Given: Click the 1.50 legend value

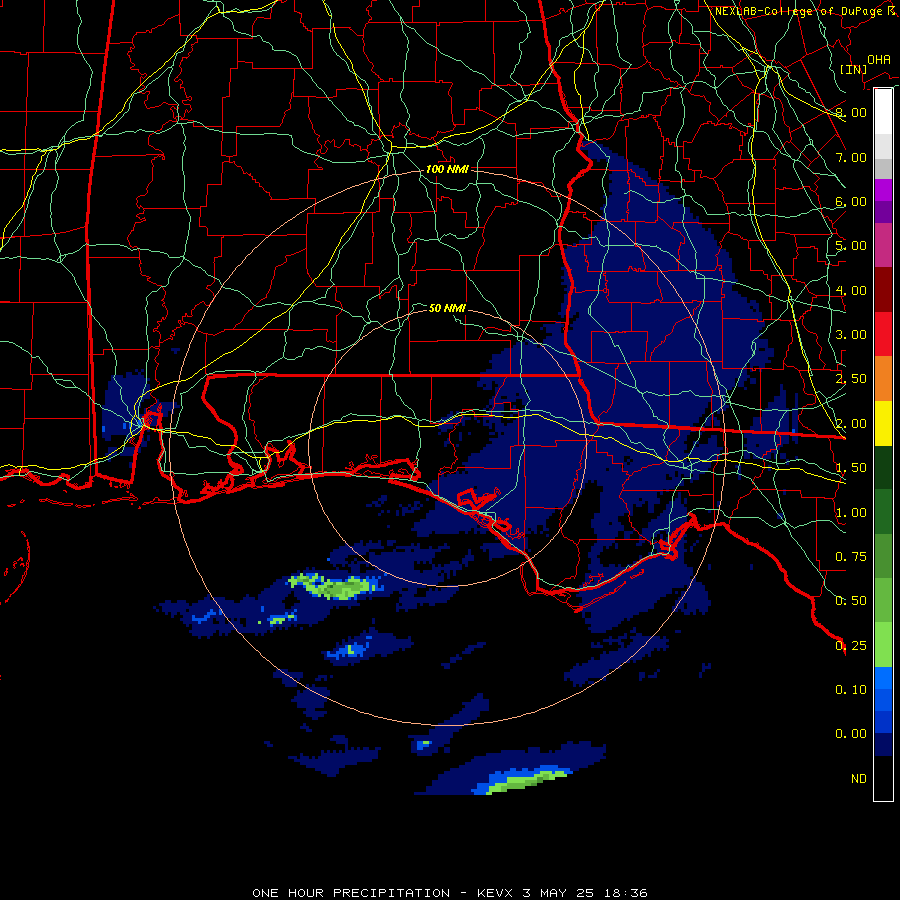Looking at the screenshot, I should [x=851, y=468].
